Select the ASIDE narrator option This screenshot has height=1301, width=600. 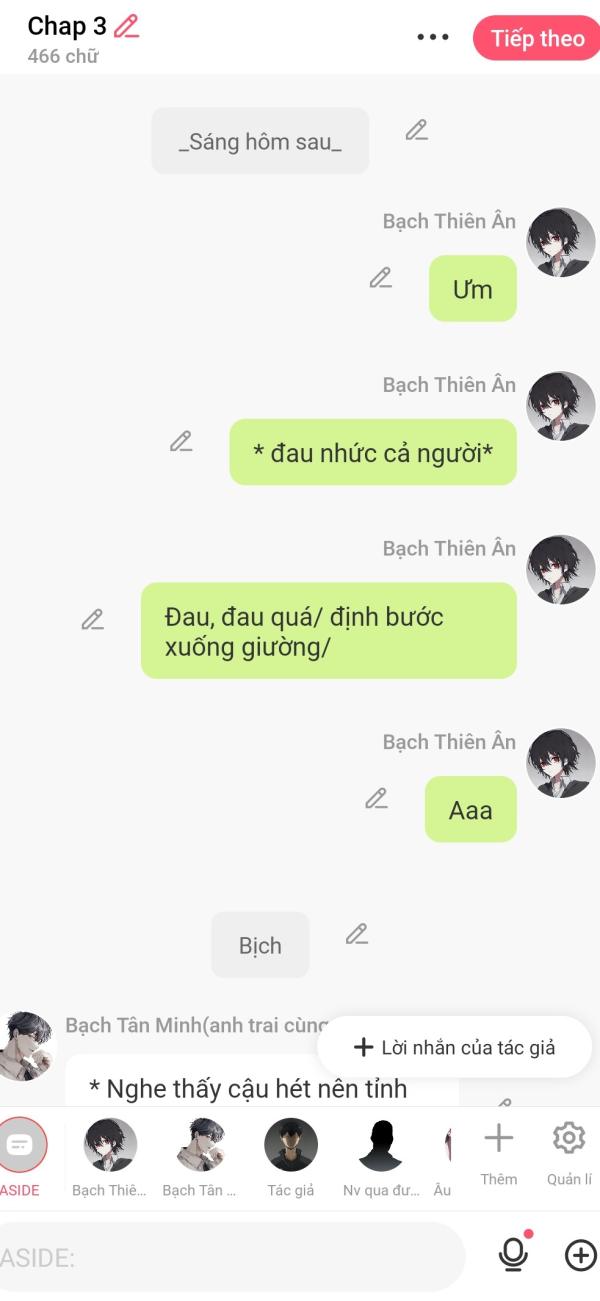[x=20, y=1158]
